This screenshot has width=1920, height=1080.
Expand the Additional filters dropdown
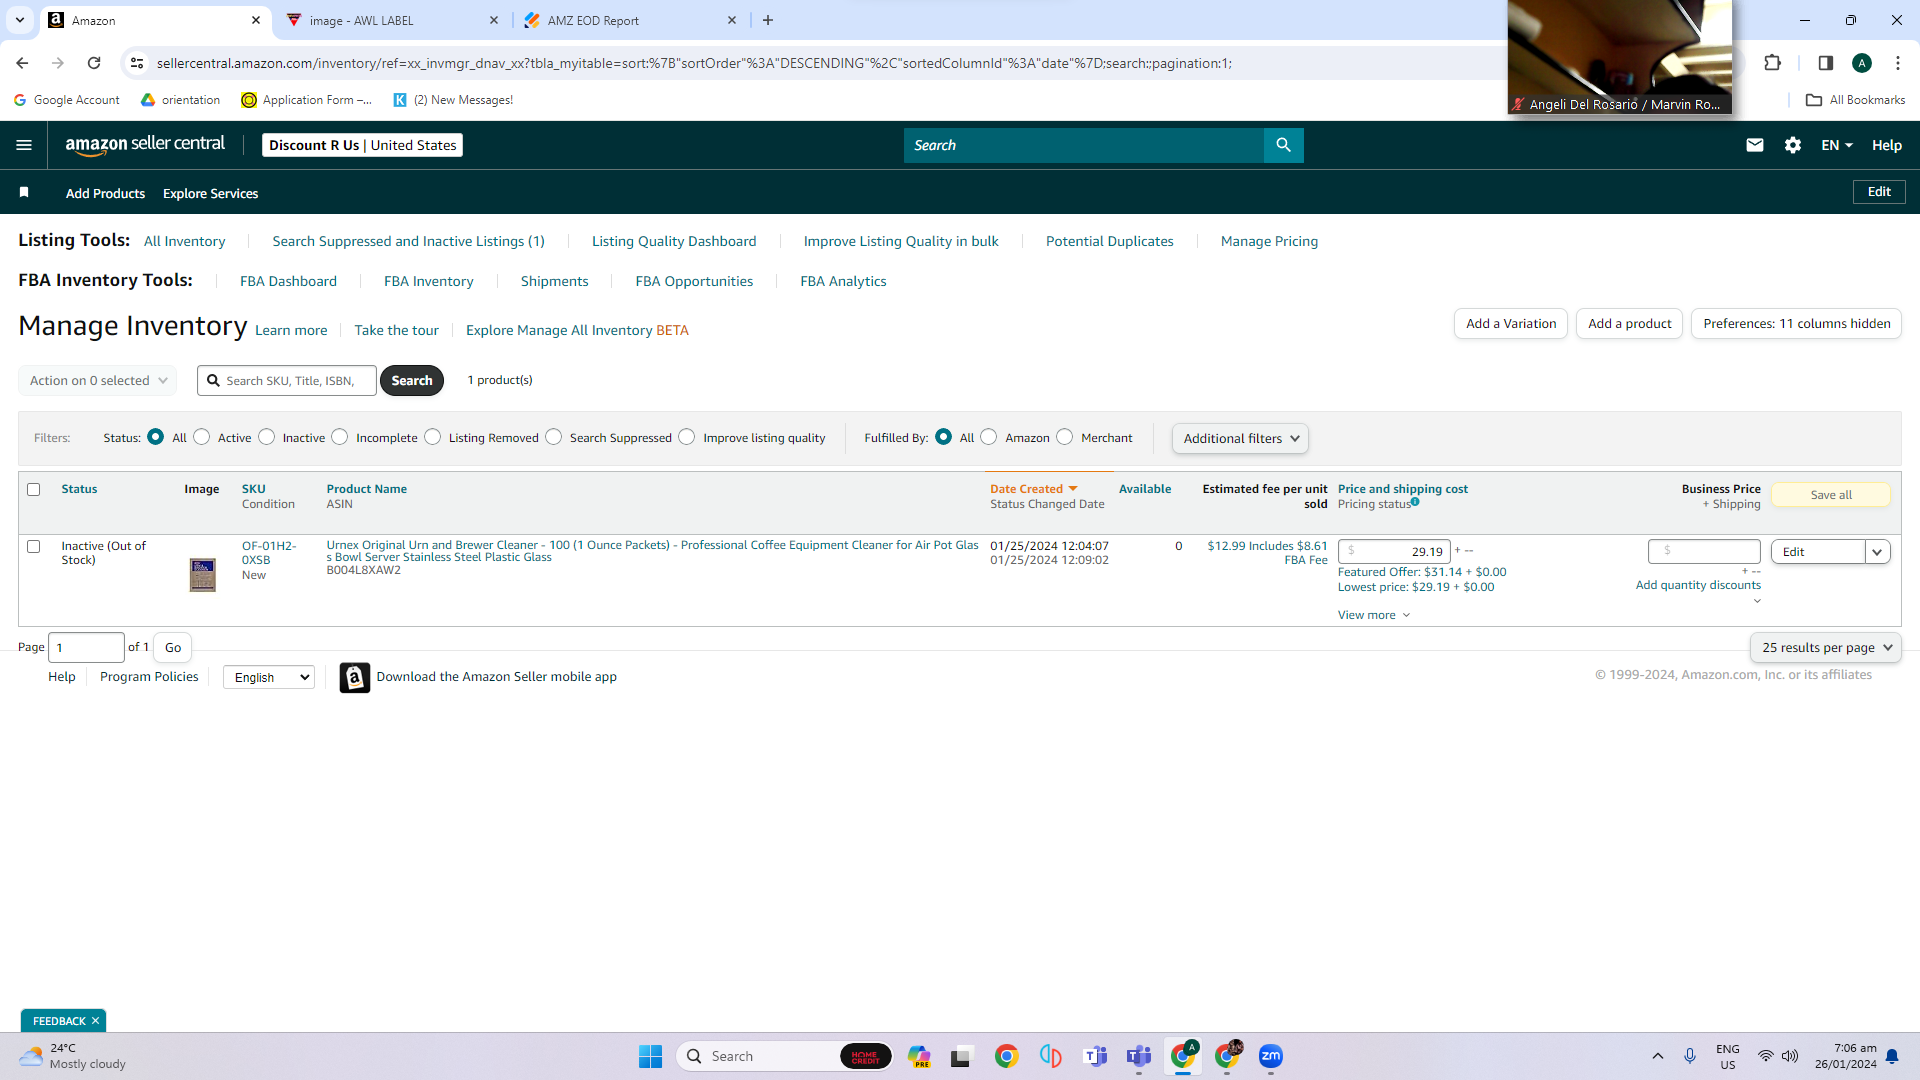pos(1240,438)
